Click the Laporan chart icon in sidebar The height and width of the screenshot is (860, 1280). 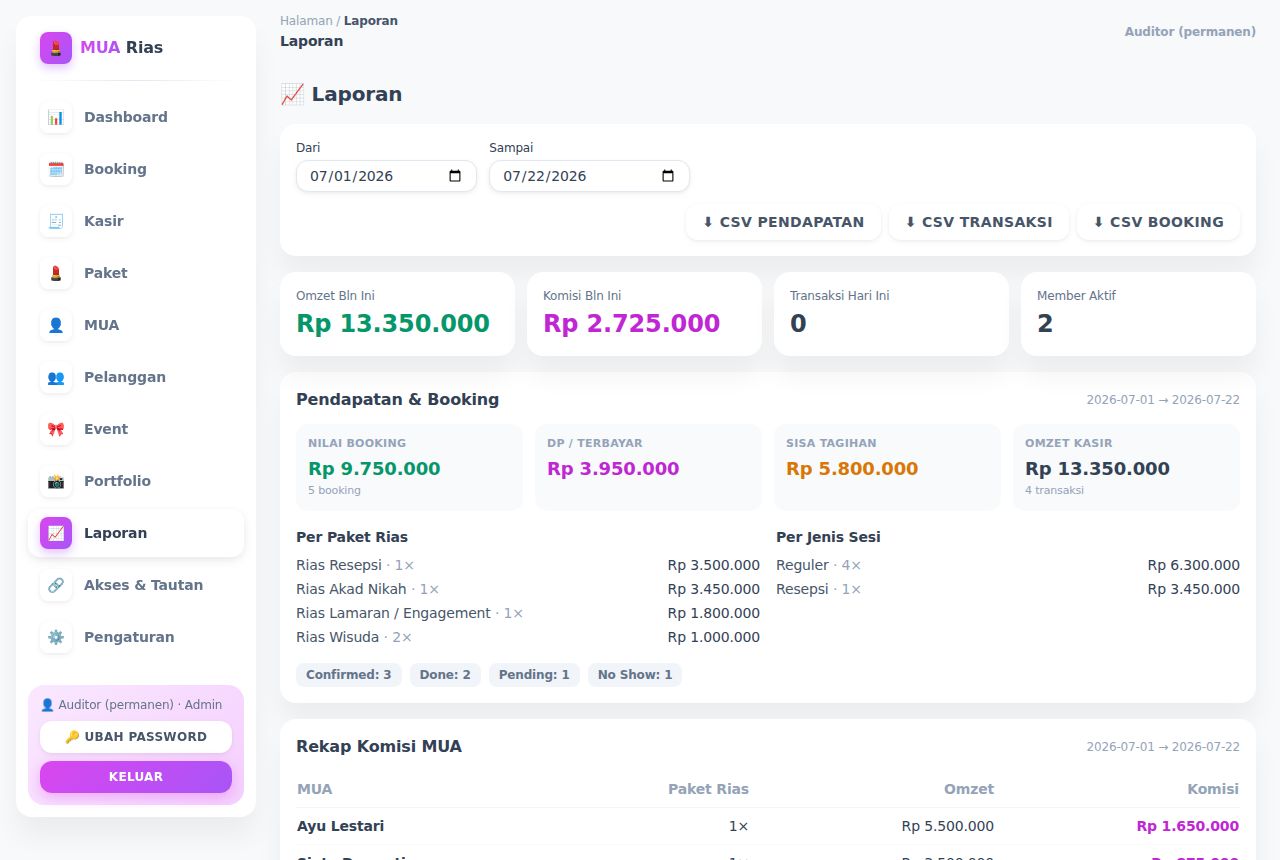(x=56, y=533)
